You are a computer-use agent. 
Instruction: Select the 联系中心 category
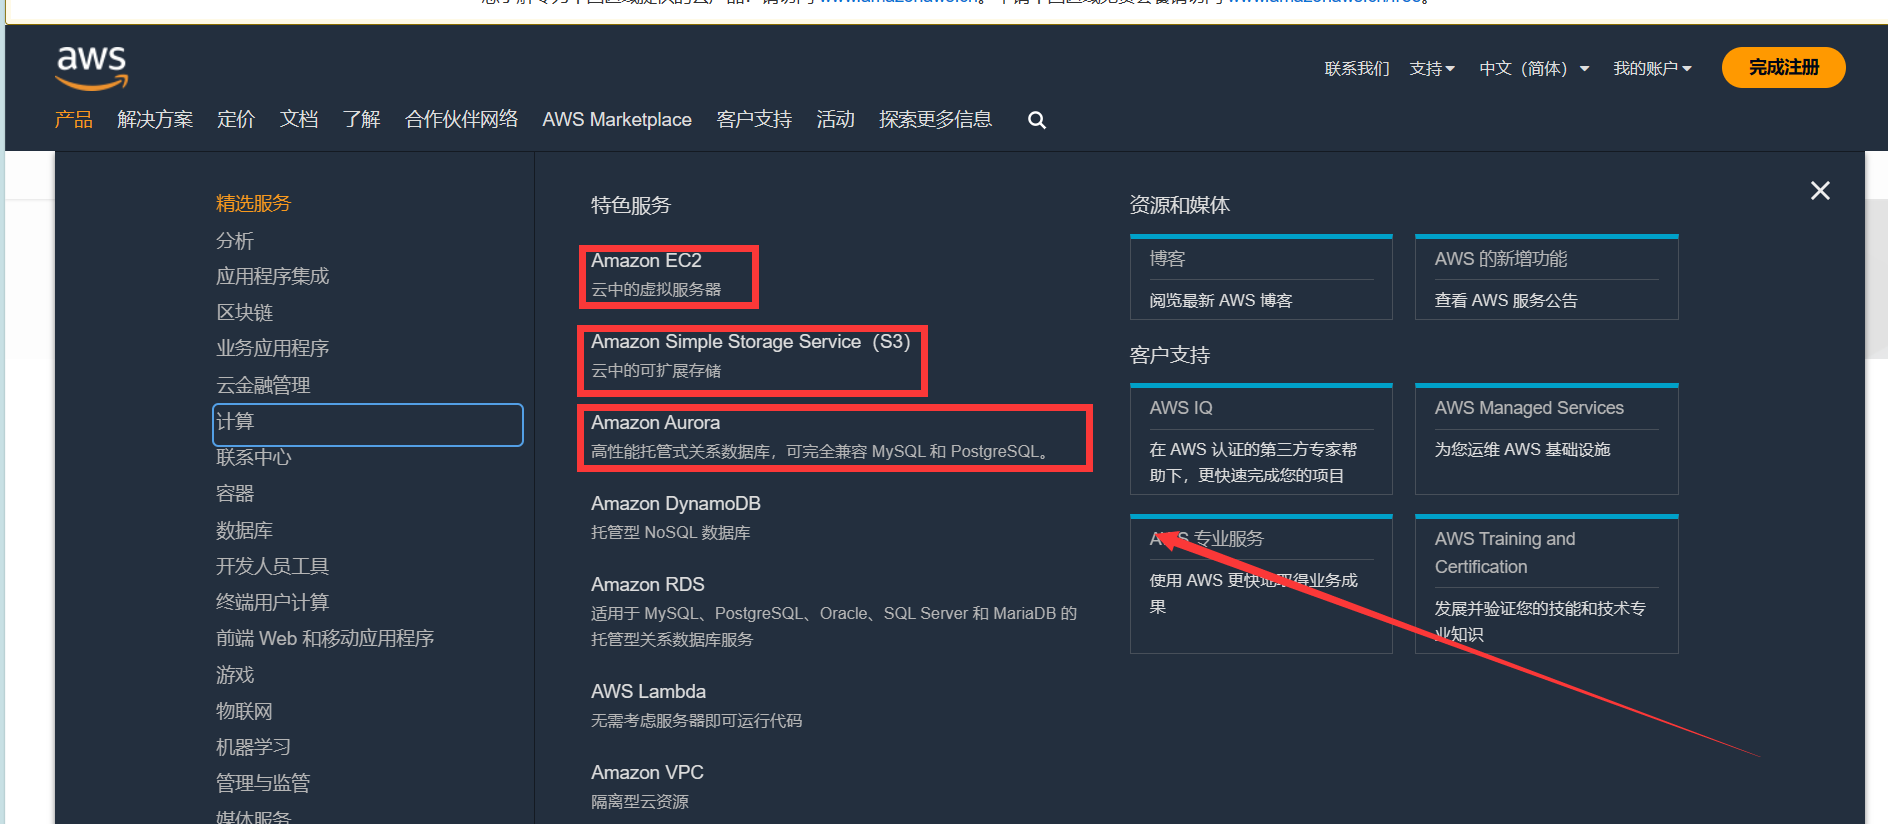[253, 457]
